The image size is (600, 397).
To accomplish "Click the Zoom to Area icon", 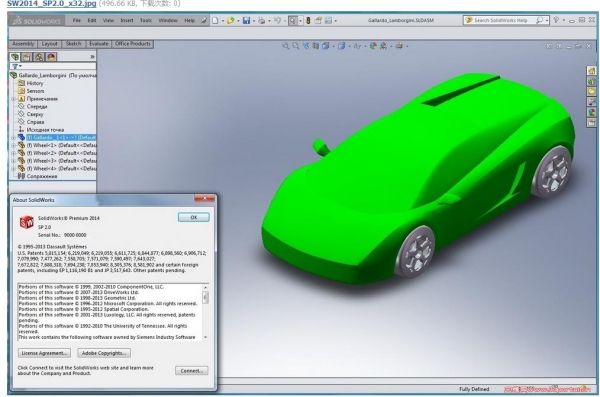I will 296,46.
